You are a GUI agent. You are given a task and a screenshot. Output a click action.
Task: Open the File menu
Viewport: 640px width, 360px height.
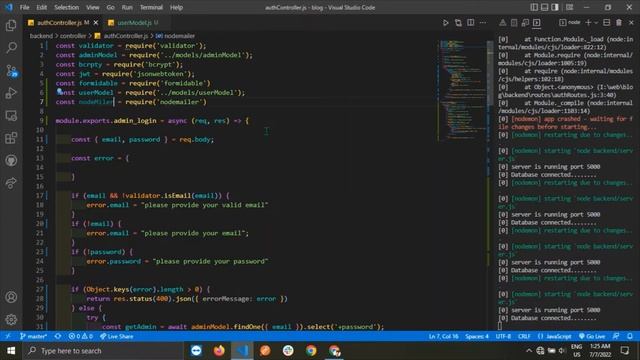(24, 7)
